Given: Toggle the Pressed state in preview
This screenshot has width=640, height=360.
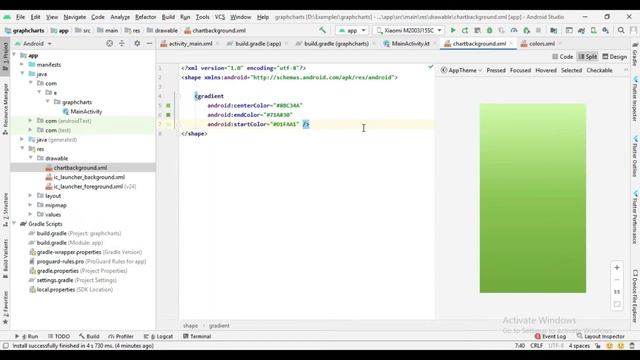Looking at the screenshot, I should pyautogui.click(x=496, y=70).
